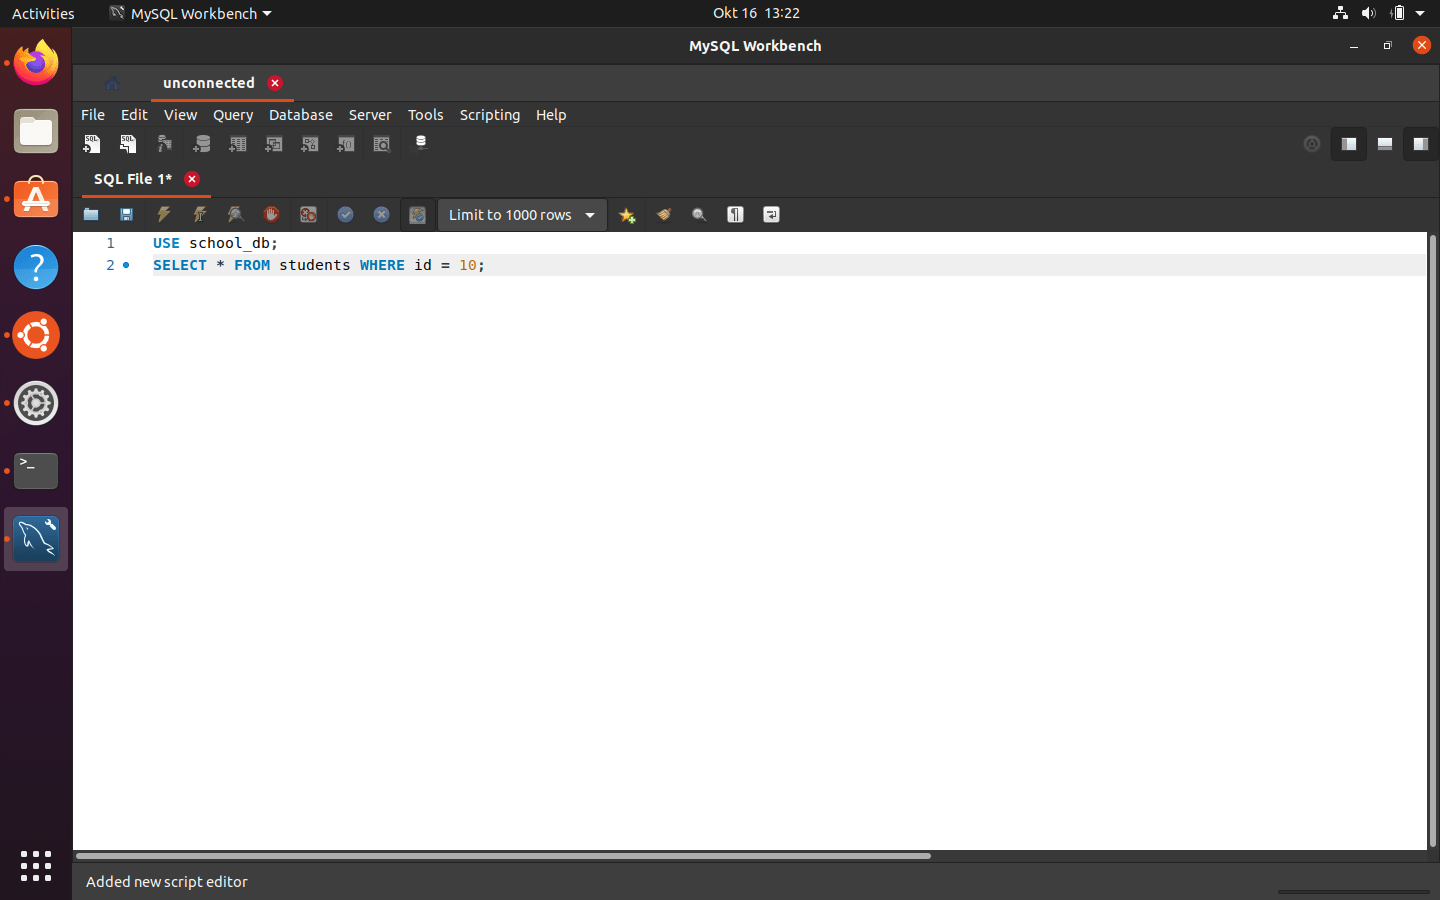Rollback the current transaction
The height and width of the screenshot is (900, 1440).
(x=381, y=215)
